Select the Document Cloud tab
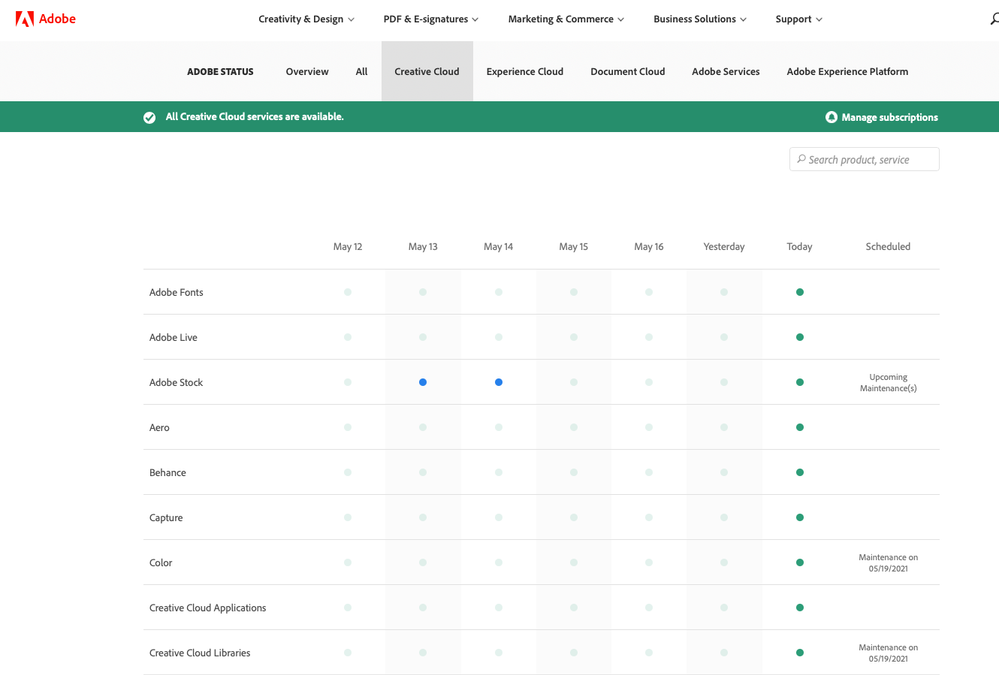 [627, 72]
